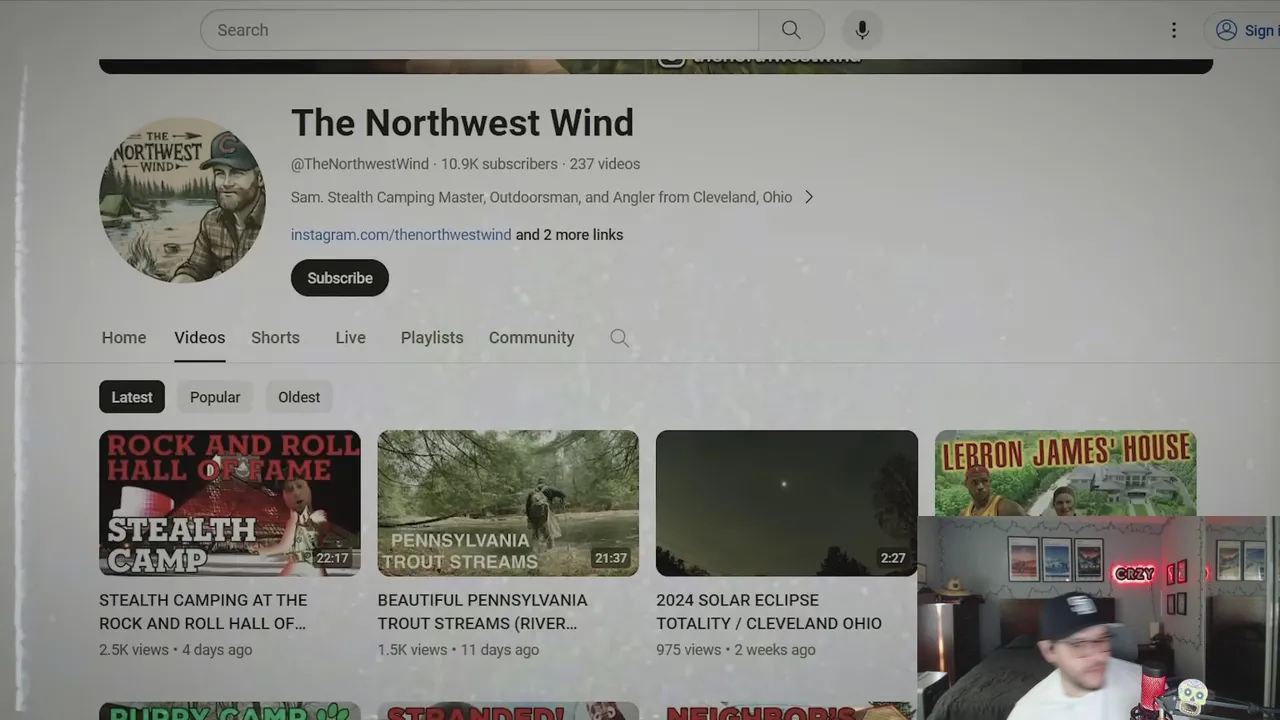Open the solar eclipse video thumbnail

coord(787,503)
